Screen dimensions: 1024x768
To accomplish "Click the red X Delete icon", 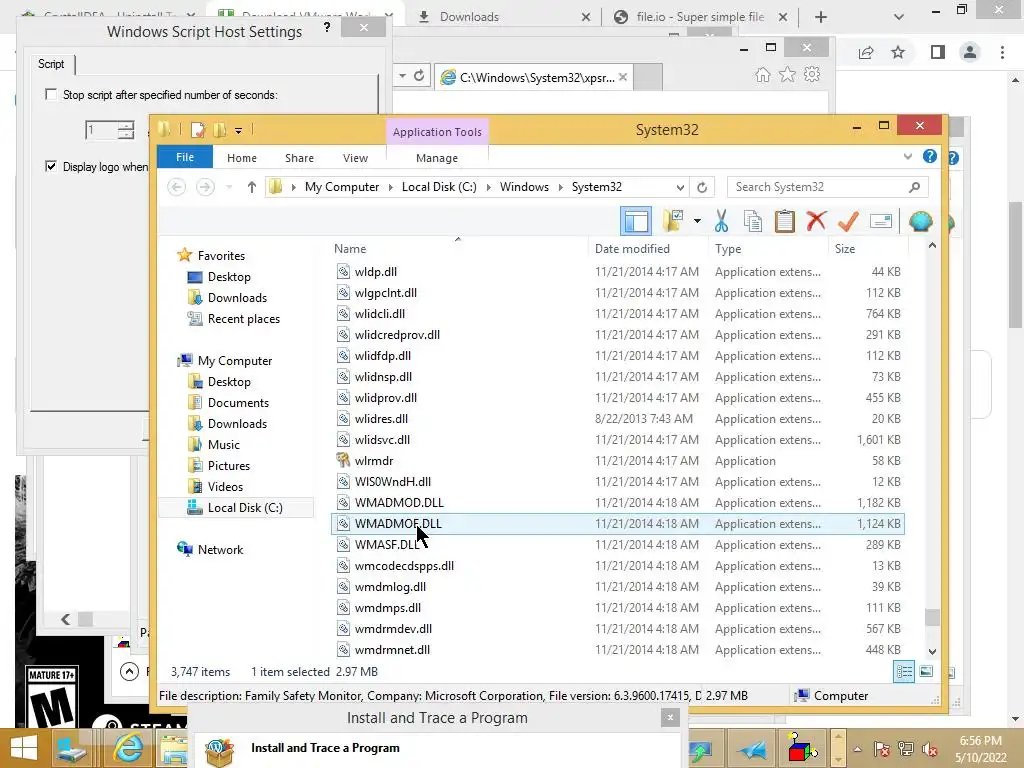I will point(816,221).
